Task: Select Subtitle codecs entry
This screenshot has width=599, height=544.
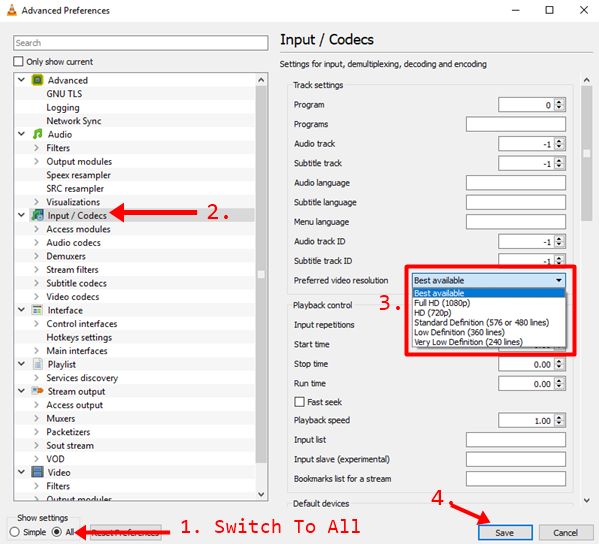Action: (76, 283)
